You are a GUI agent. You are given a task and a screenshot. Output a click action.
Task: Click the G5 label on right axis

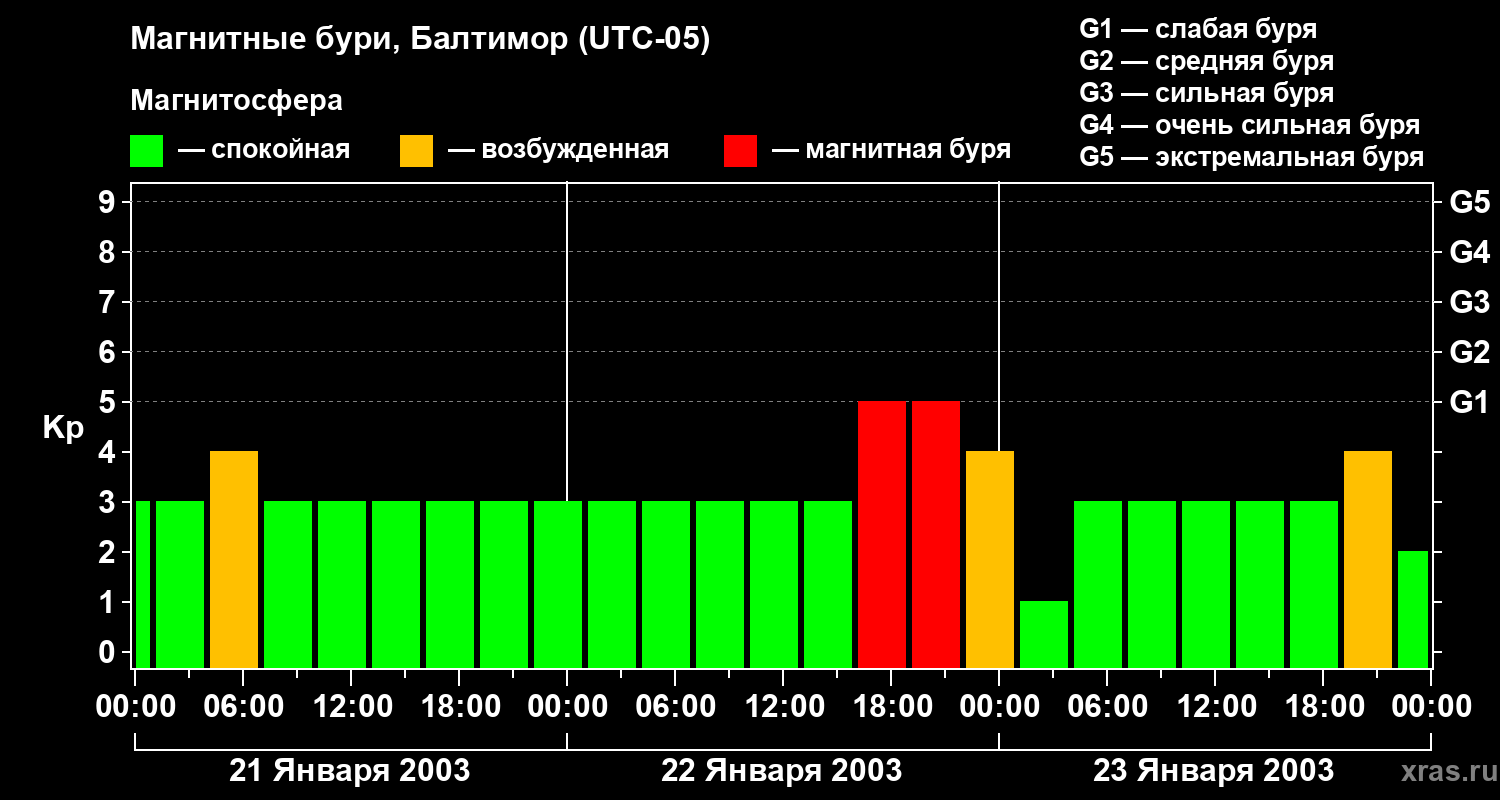click(x=1469, y=202)
